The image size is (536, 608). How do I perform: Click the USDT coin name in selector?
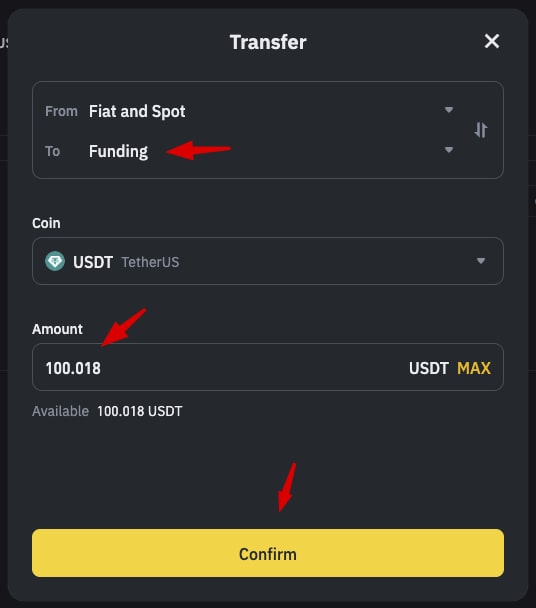[93, 262]
